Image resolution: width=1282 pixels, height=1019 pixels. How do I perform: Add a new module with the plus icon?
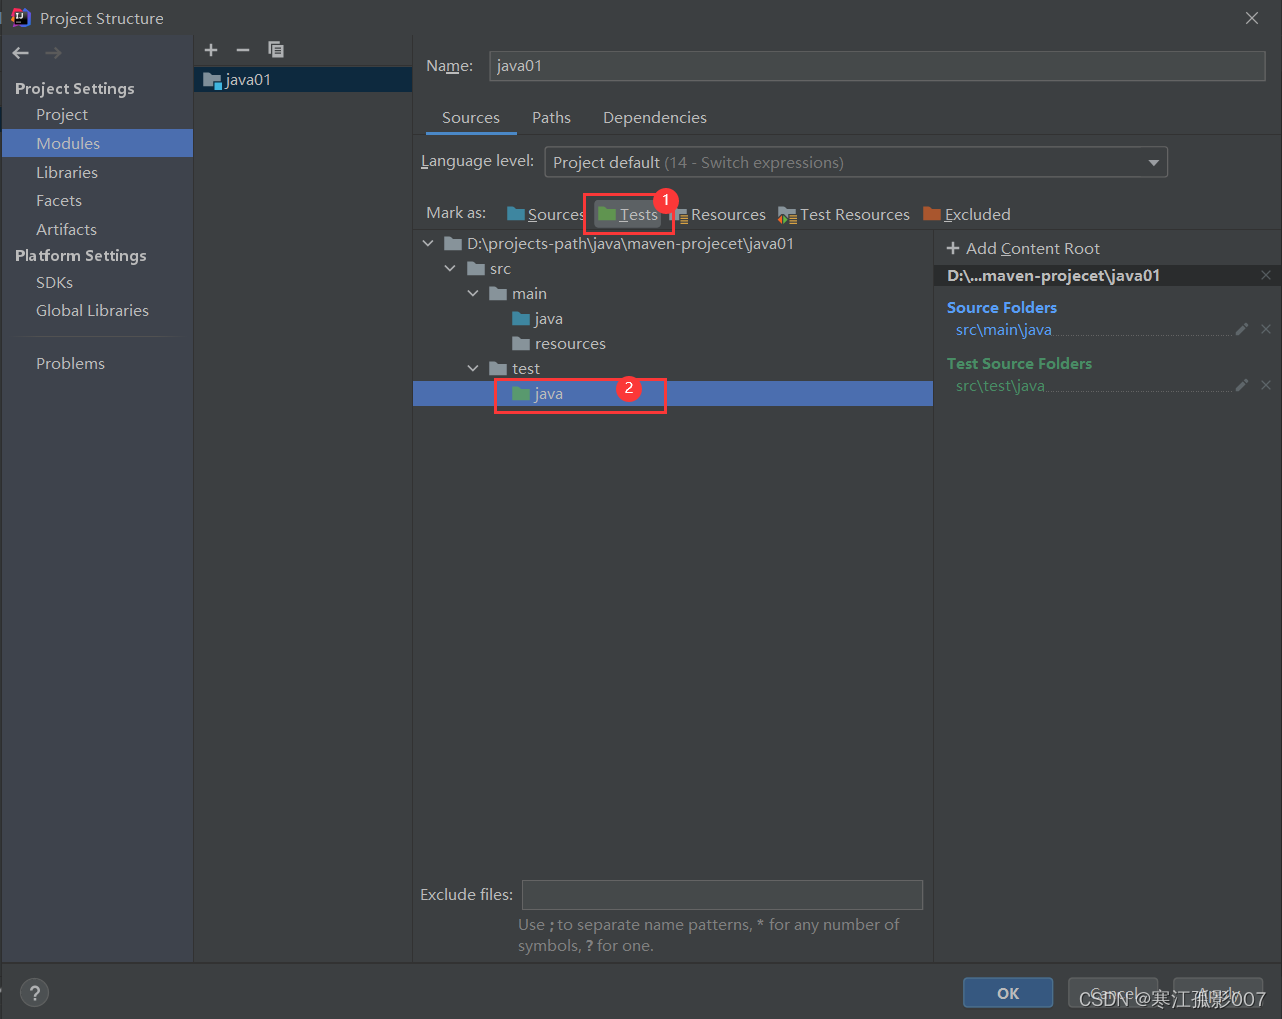point(211,50)
